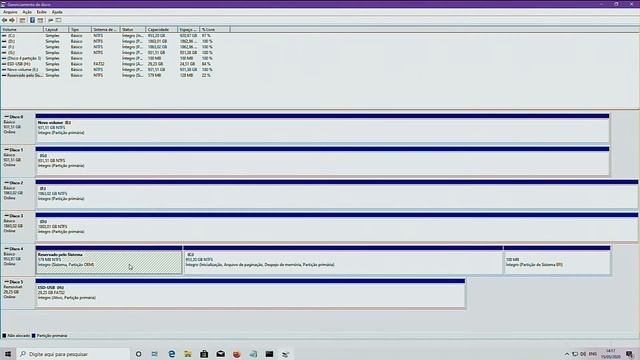Sort by the Capacidade column header
This screenshot has height=360, width=640.
pyautogui.click(x=162, y=29)
